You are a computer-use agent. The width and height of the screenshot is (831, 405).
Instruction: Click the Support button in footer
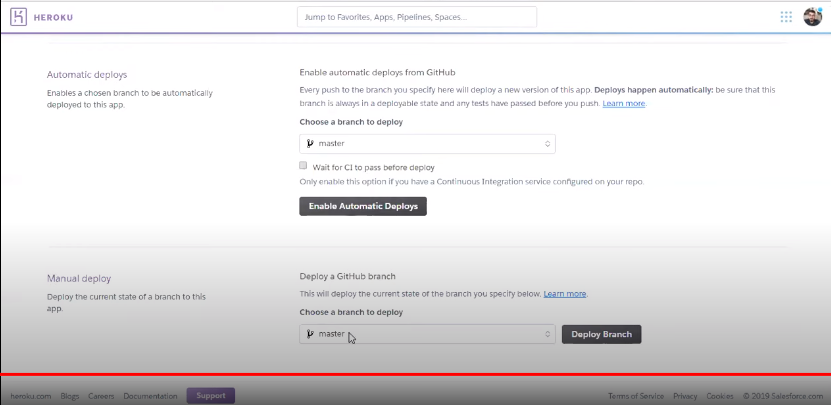tap(211, 395)
